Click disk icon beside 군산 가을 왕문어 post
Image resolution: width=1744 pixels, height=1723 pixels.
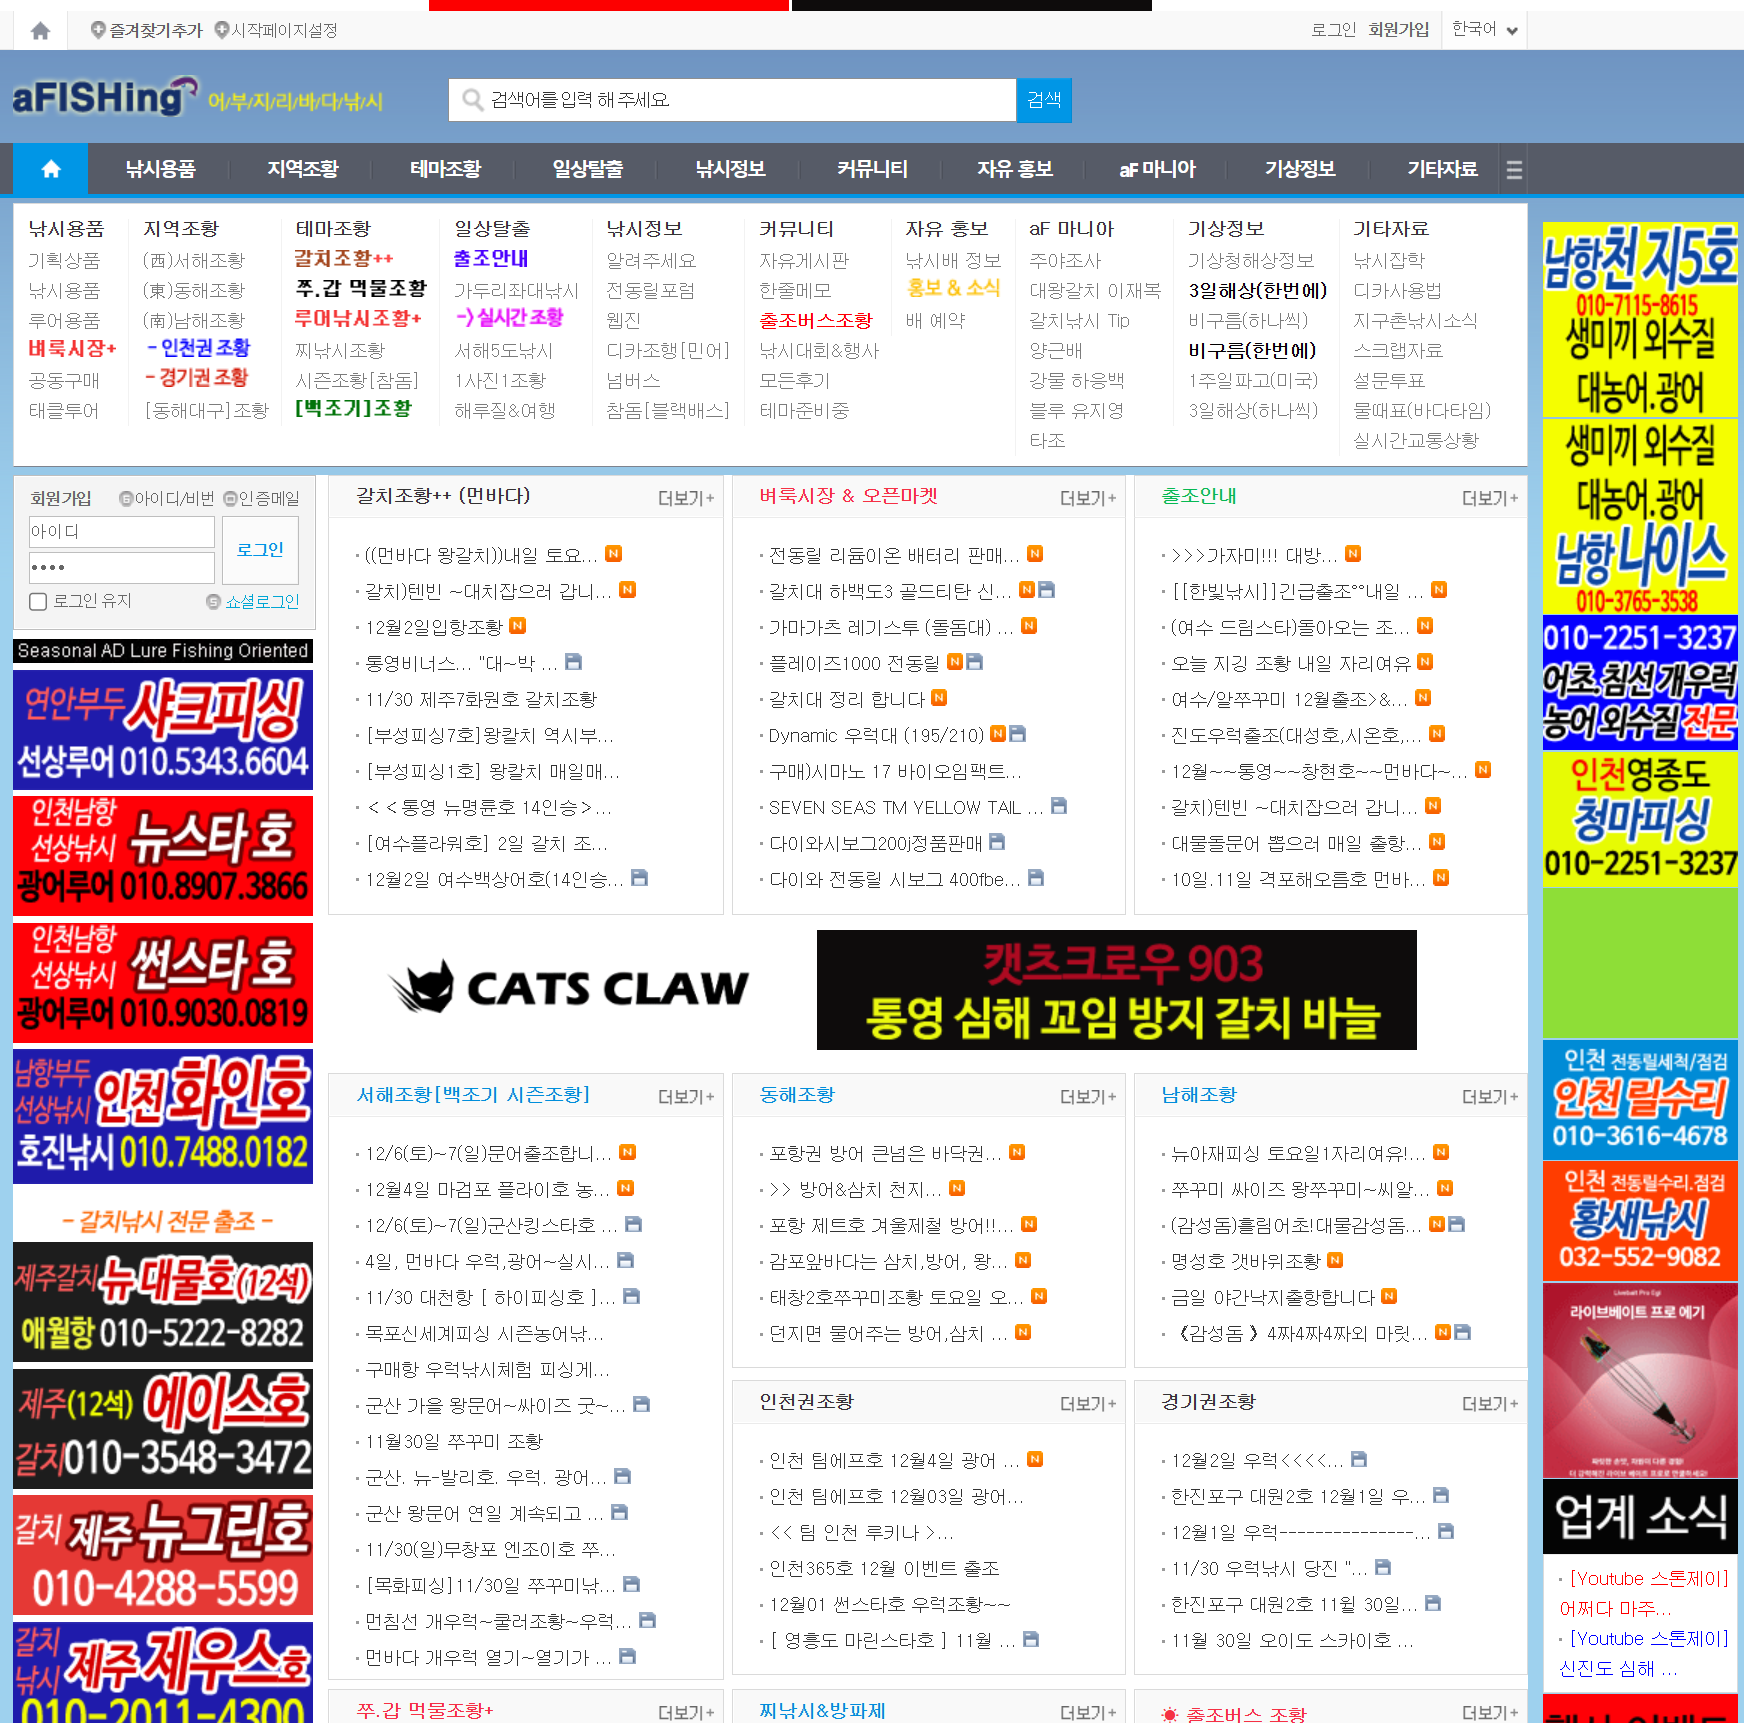click(642, 1404)
